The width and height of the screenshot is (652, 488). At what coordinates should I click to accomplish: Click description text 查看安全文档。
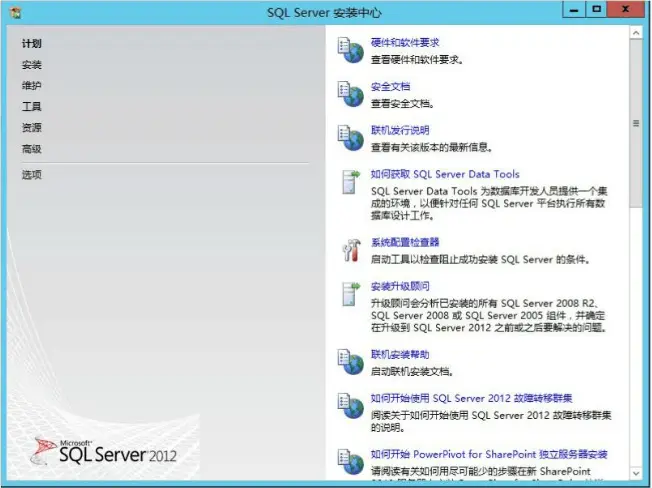[x=403, y=104]
